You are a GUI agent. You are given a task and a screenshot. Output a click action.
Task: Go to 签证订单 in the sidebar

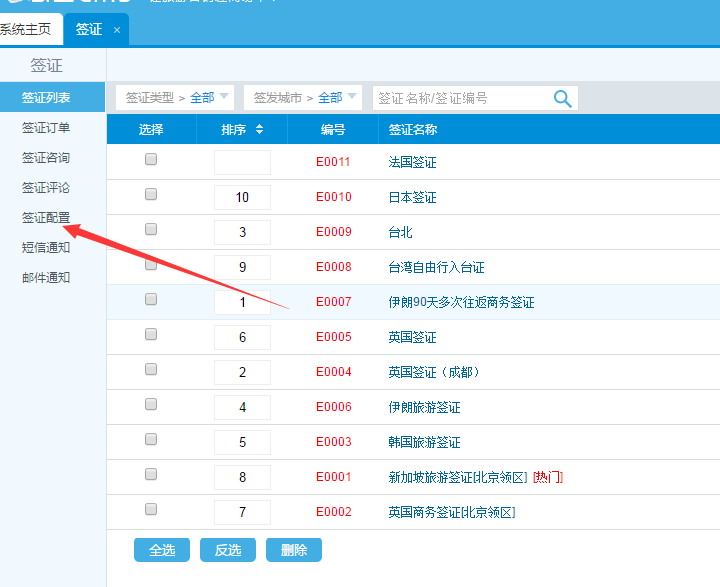click(46, 128)
